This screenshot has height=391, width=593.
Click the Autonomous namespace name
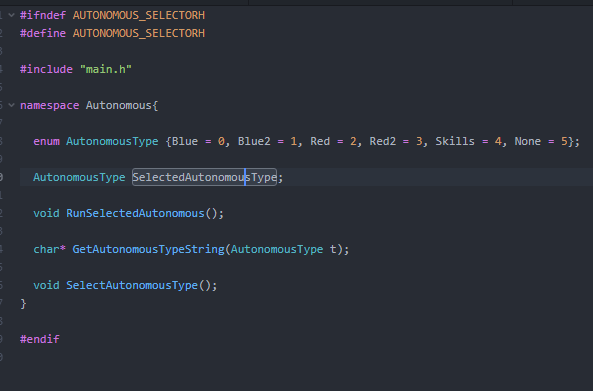[119, 105]
